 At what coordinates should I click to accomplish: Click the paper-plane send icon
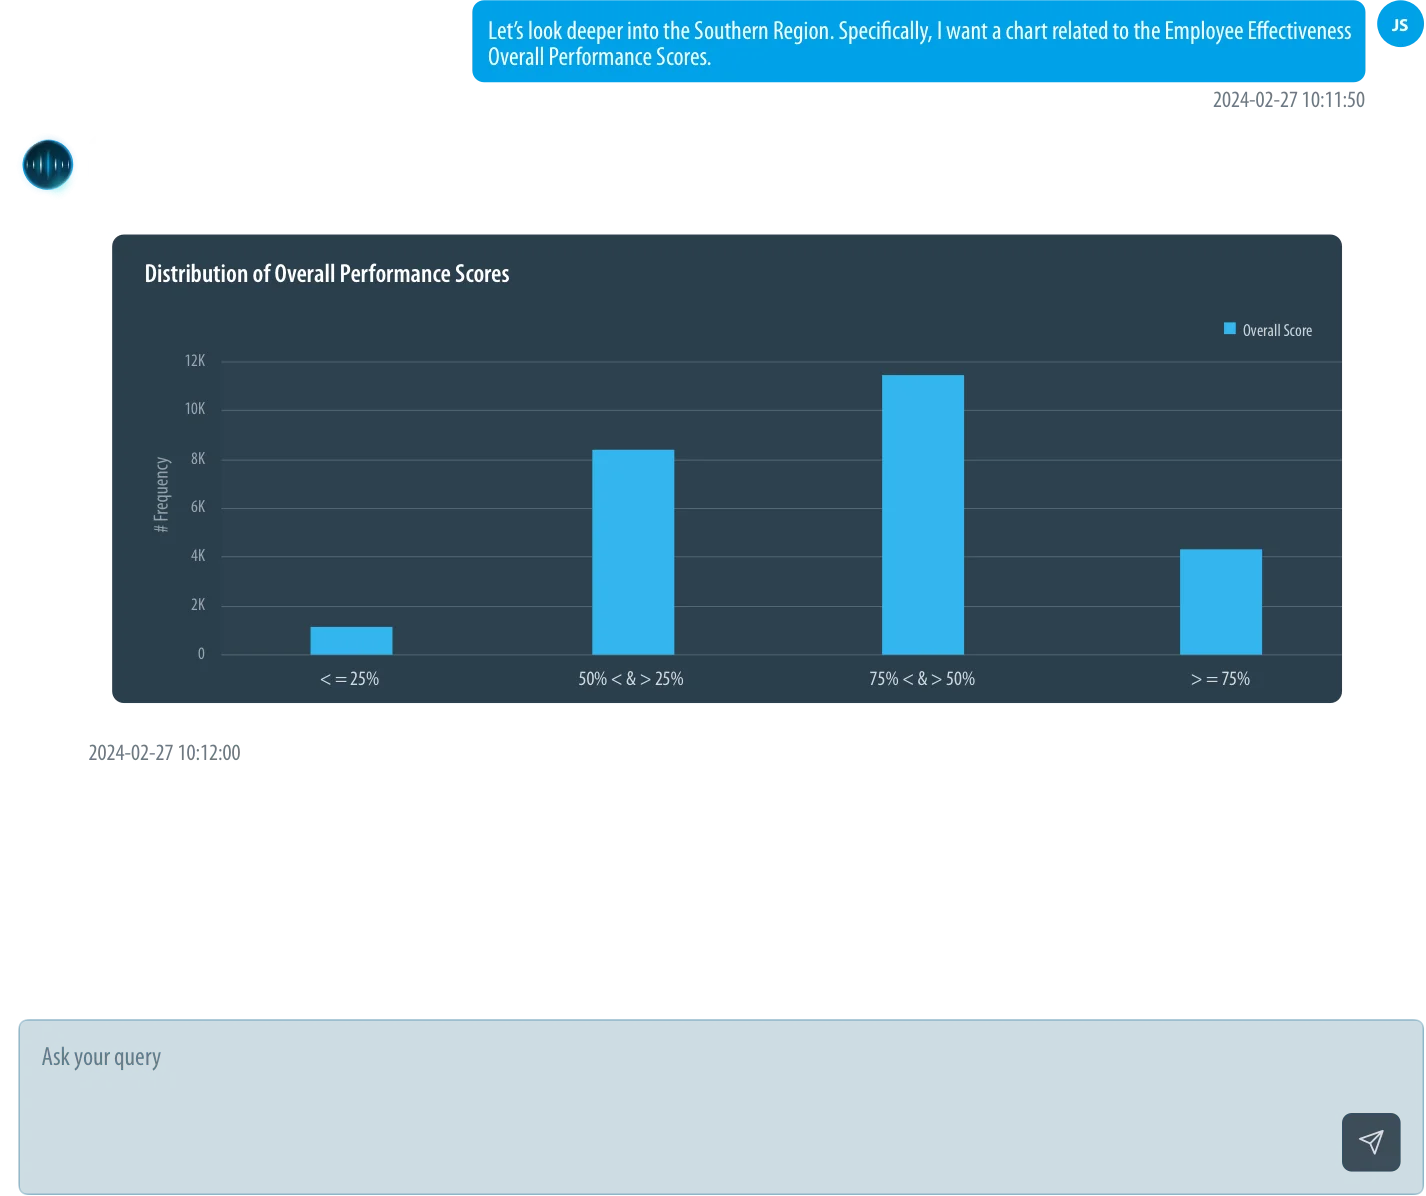1371,1141
